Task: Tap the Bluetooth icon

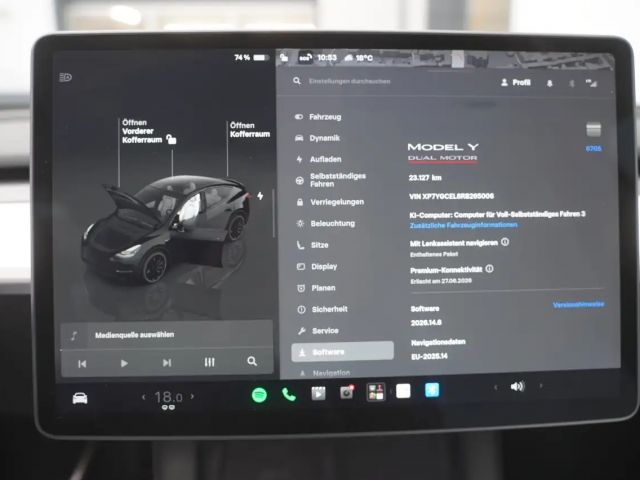Action: click(x=571, y=84)
